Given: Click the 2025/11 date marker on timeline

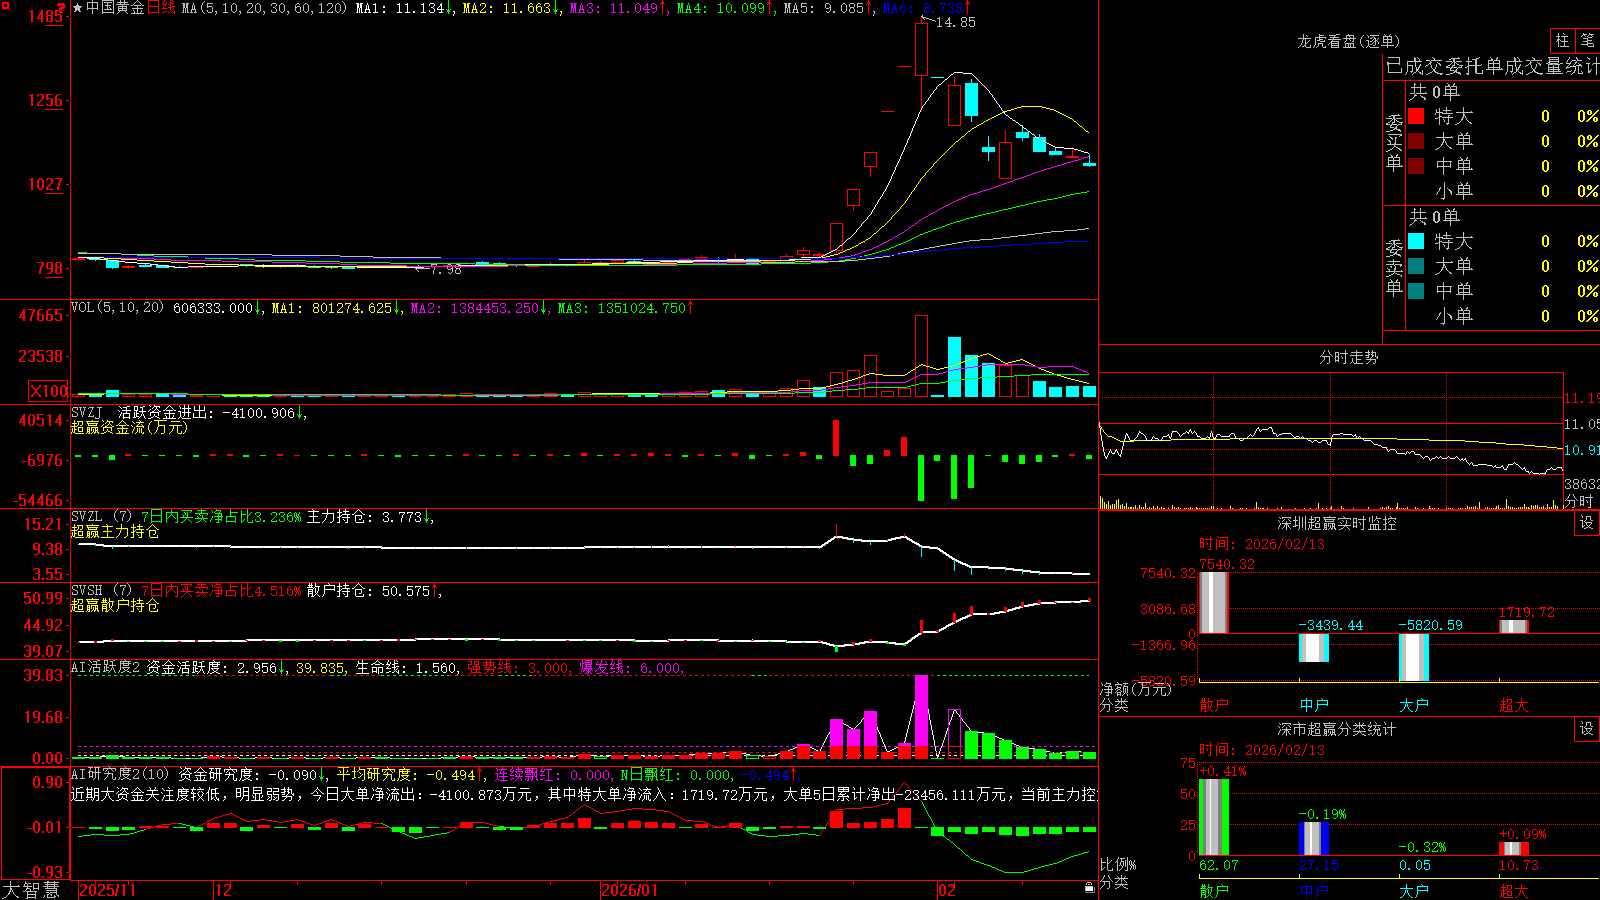Looking at the screenshot, I should coord(107,890).
